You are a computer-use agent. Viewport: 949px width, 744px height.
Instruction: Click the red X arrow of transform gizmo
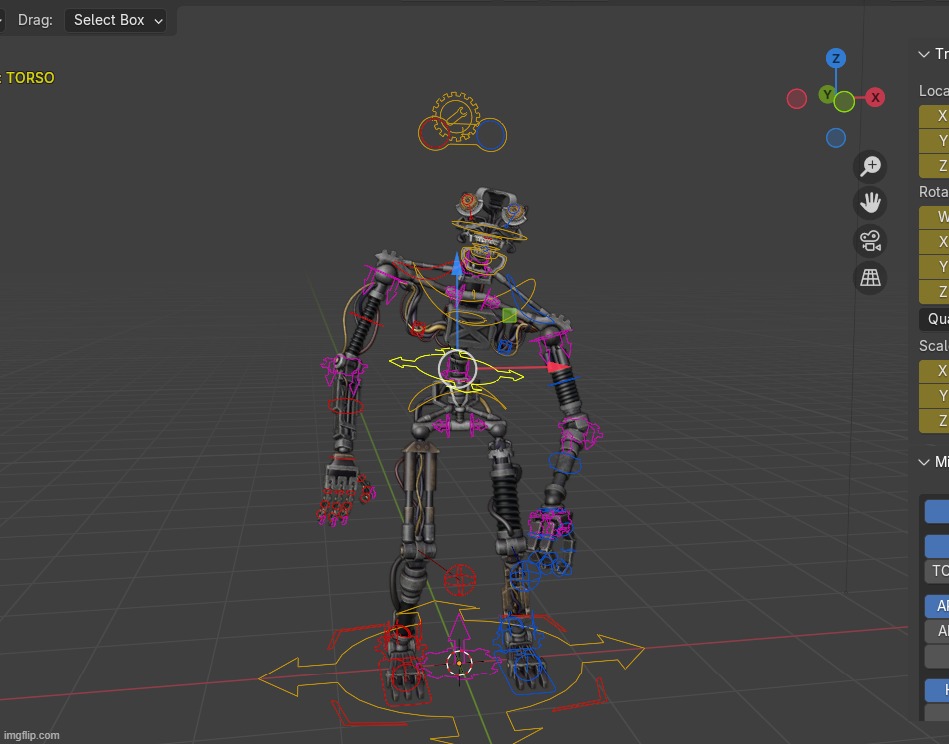coord(558,367)
